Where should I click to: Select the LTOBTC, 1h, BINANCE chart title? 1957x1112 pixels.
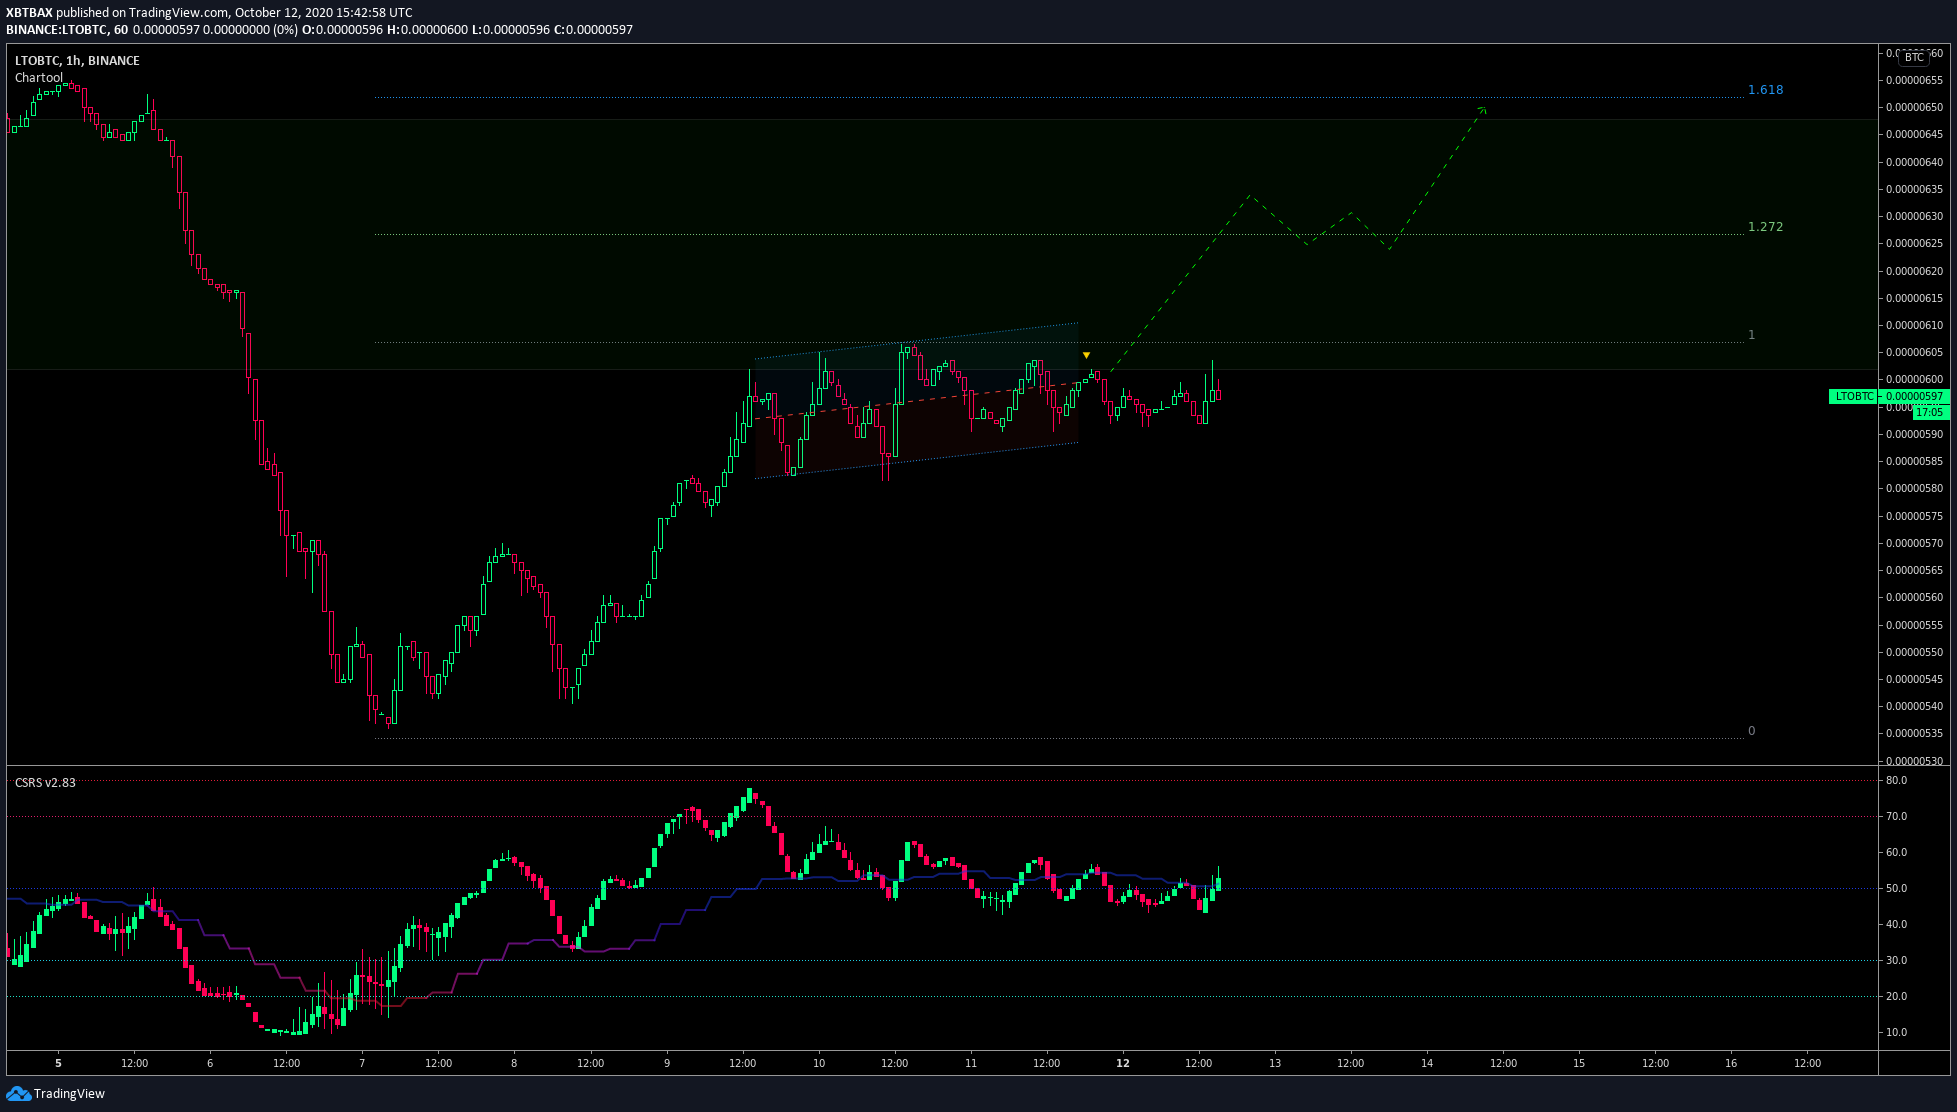click(77, 60)
